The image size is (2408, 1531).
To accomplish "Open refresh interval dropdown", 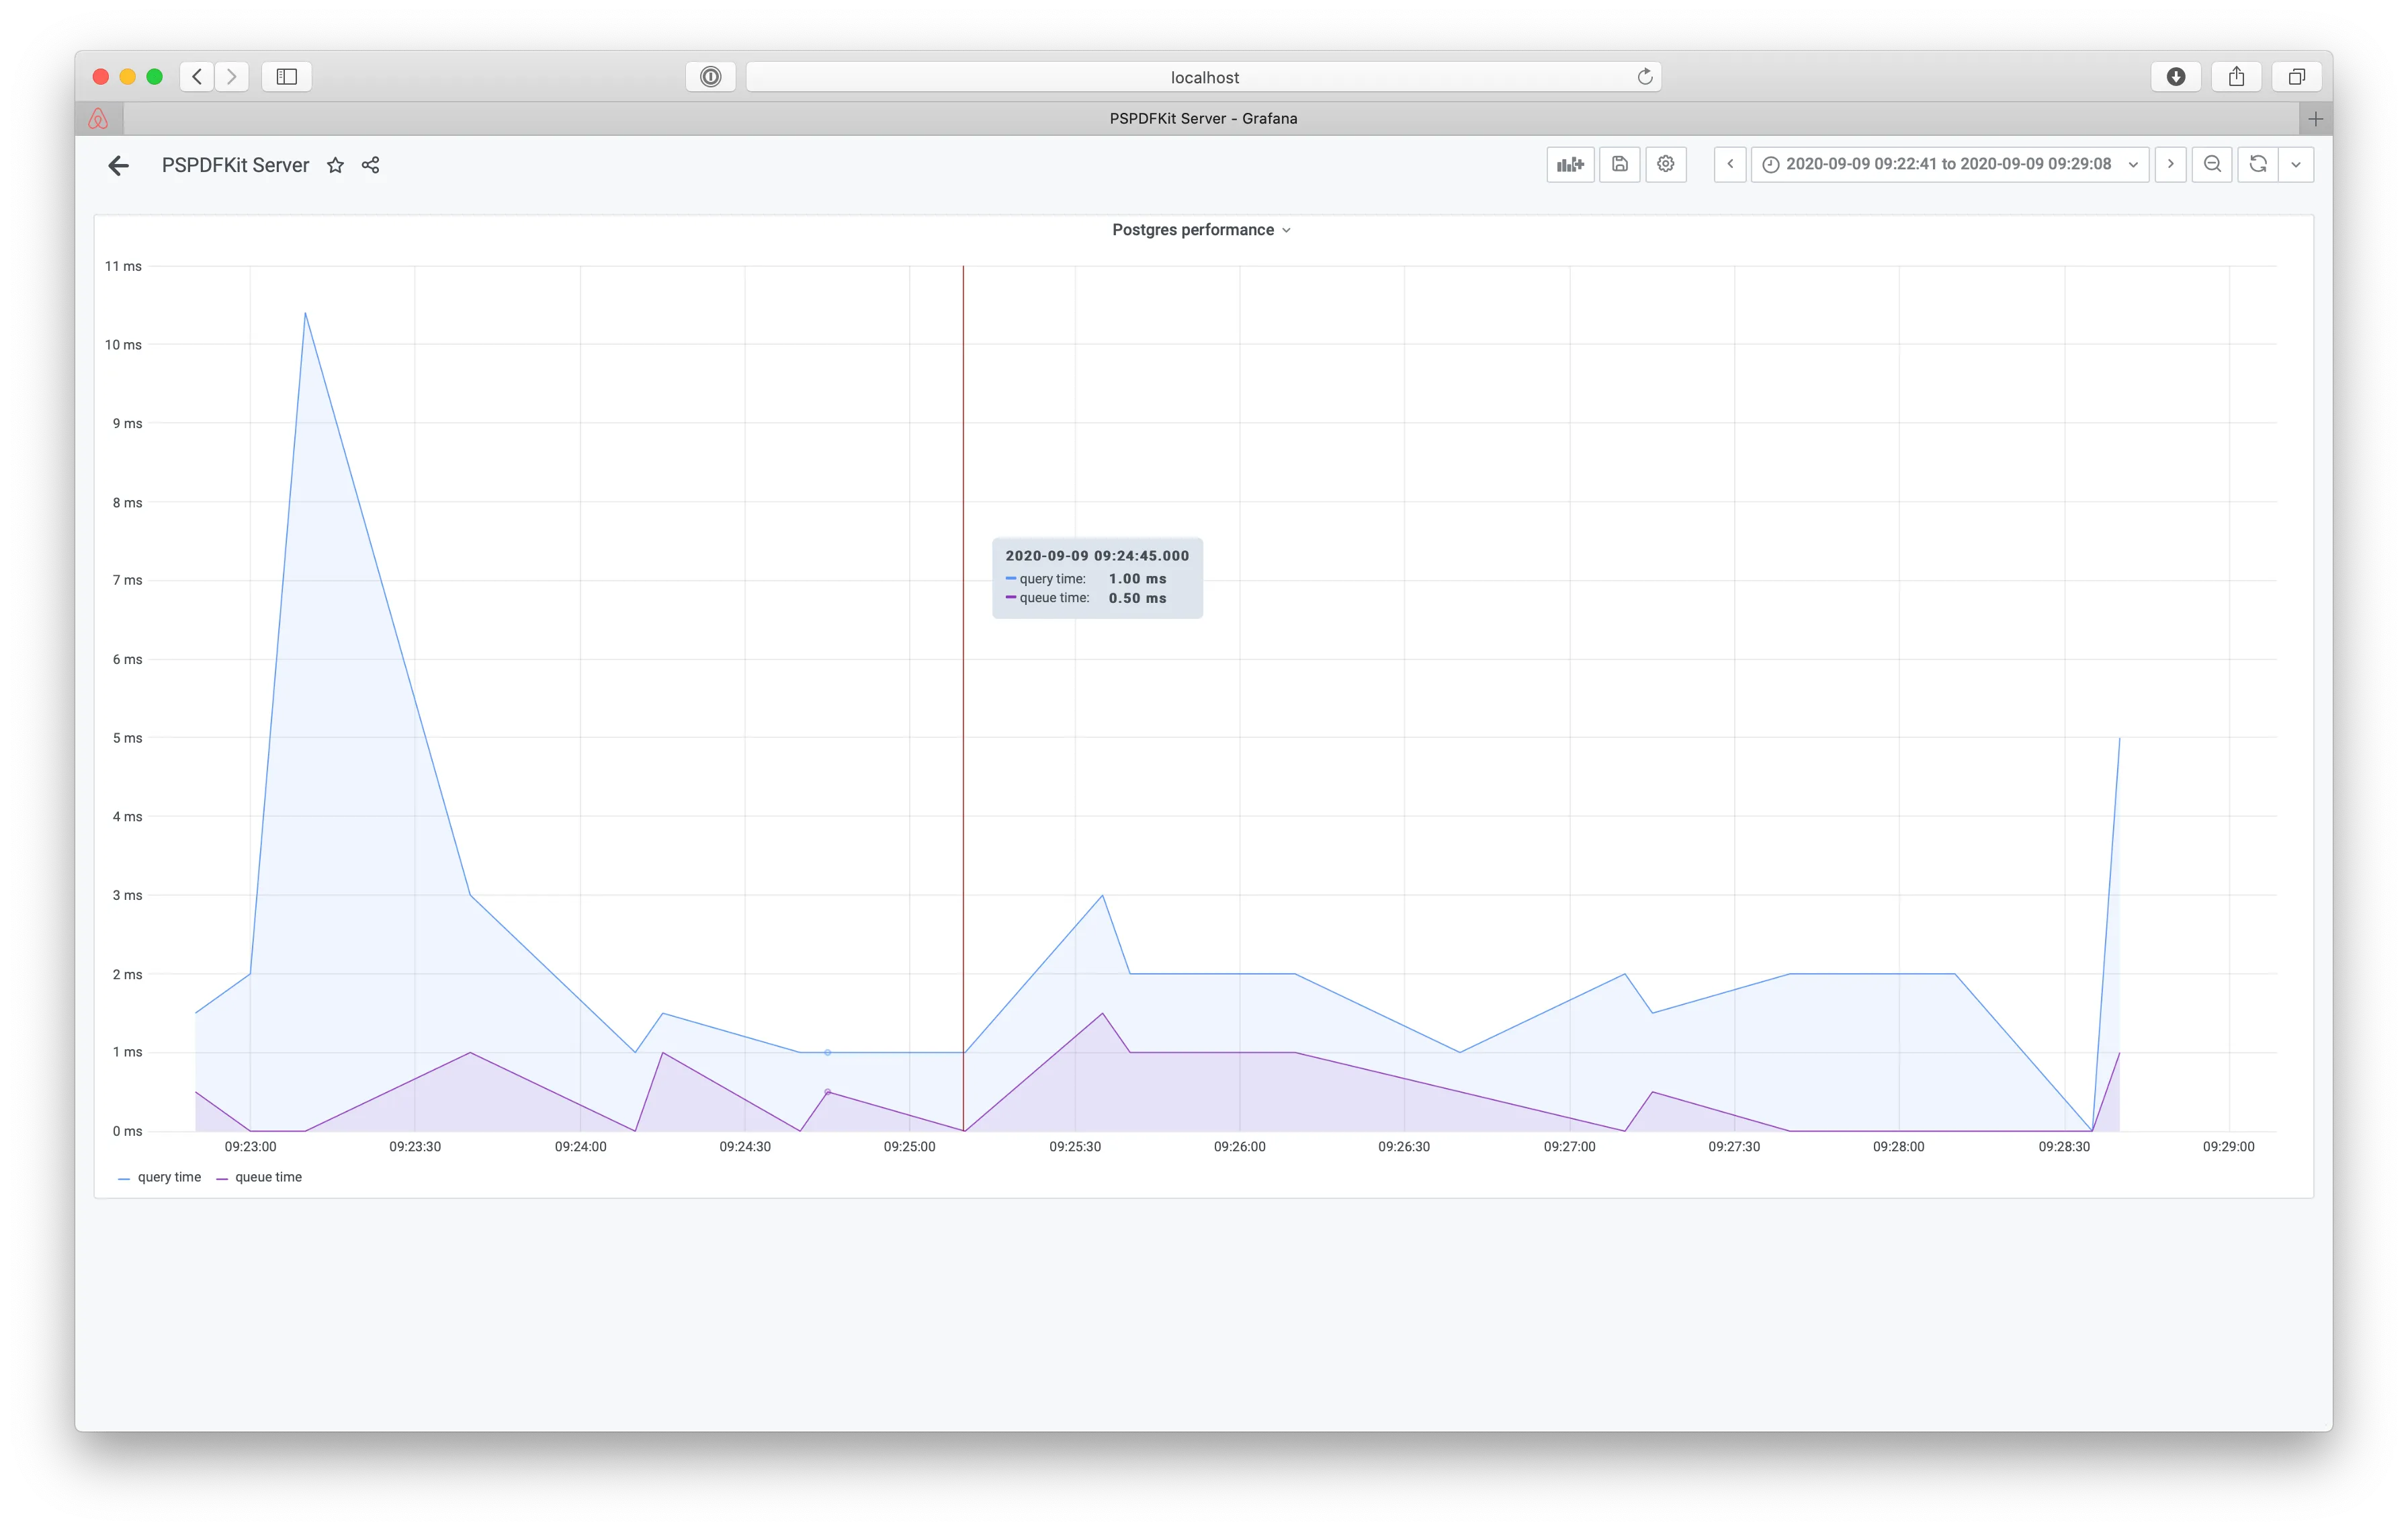I will click(2296, 164).
